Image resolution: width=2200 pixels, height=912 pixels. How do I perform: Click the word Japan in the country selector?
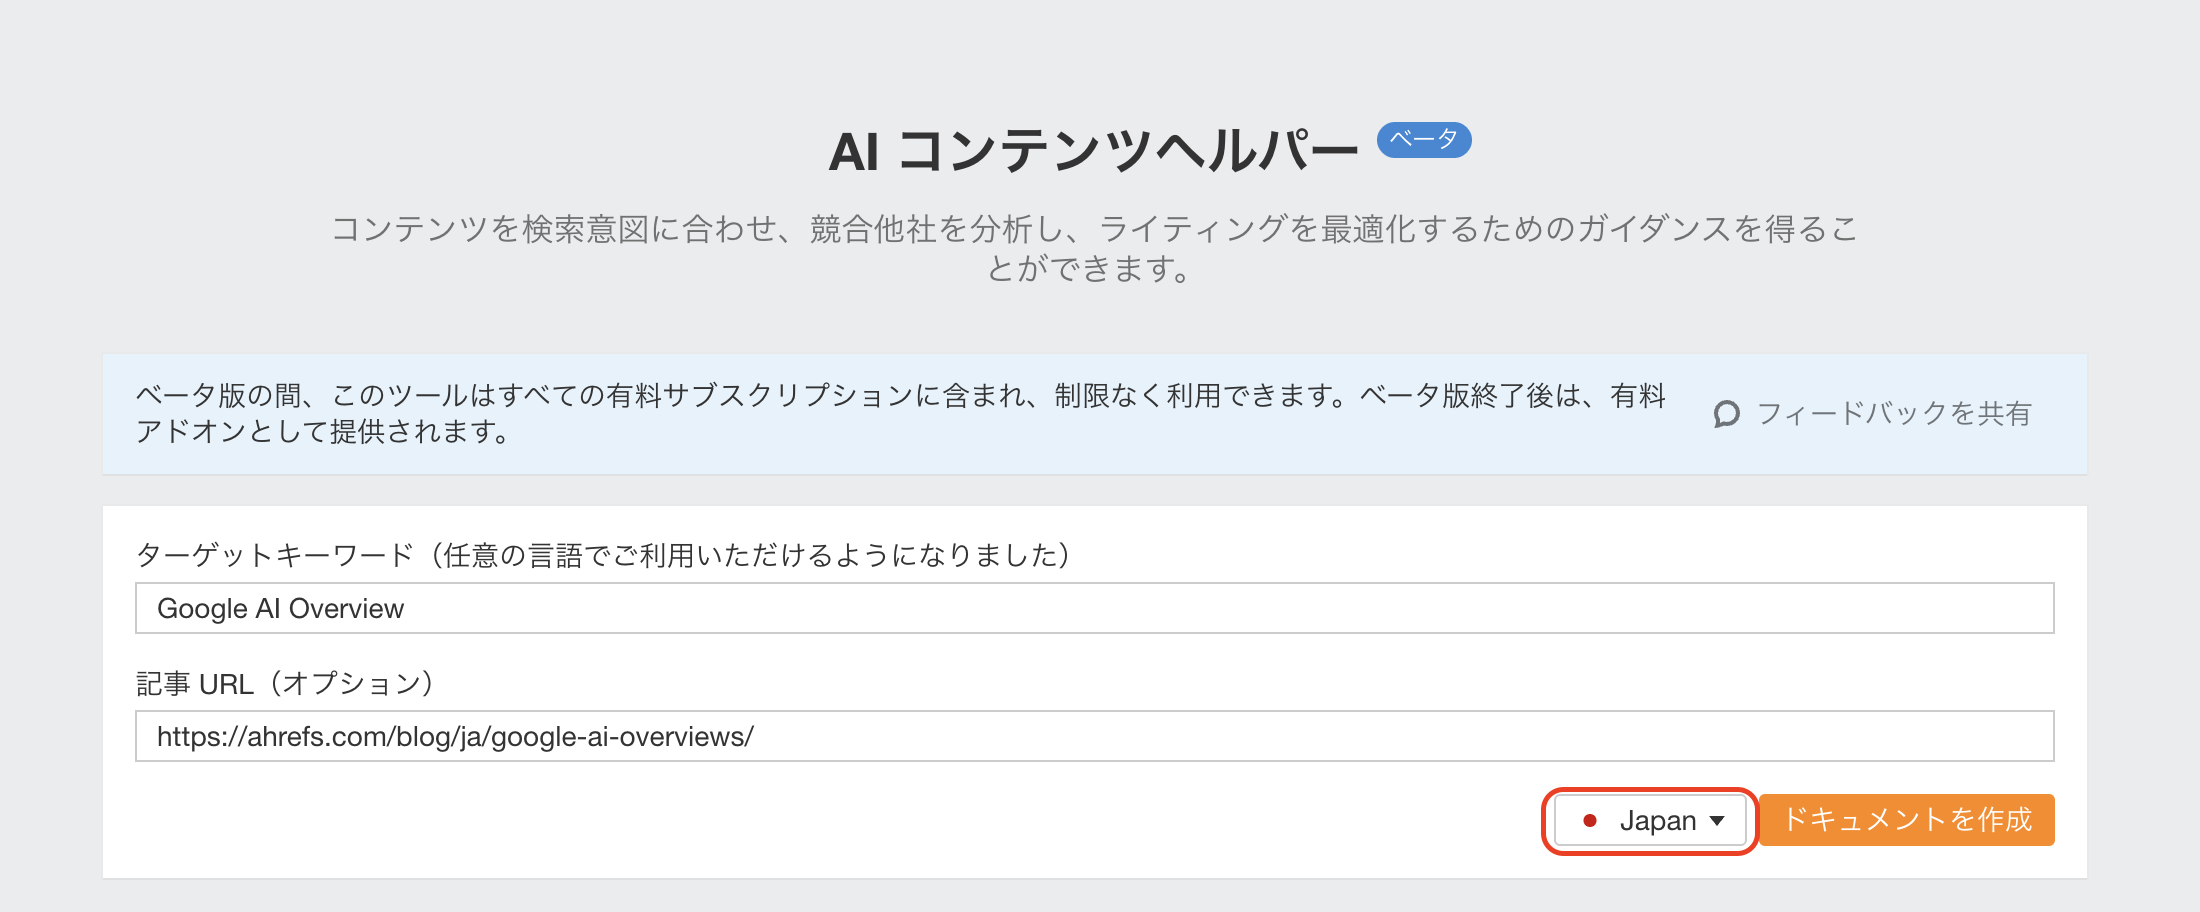coord(1657,821)
